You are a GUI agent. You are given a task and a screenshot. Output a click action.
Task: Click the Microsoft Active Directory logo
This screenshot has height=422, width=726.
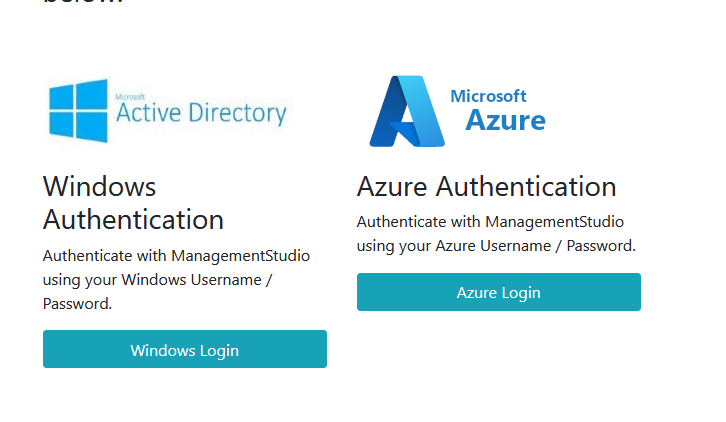pos(169,111)
